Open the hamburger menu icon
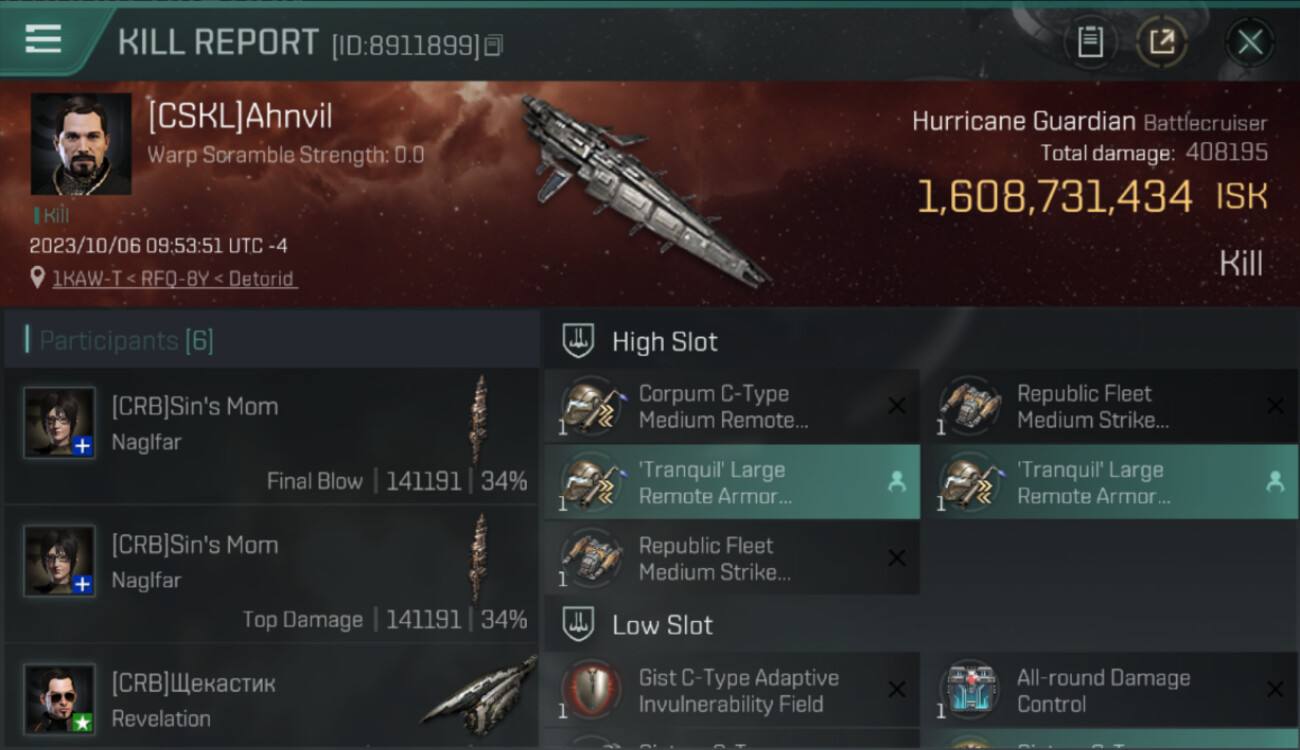Image resolution: width=1300 pixels, height=750 pixels. point(43,39)
